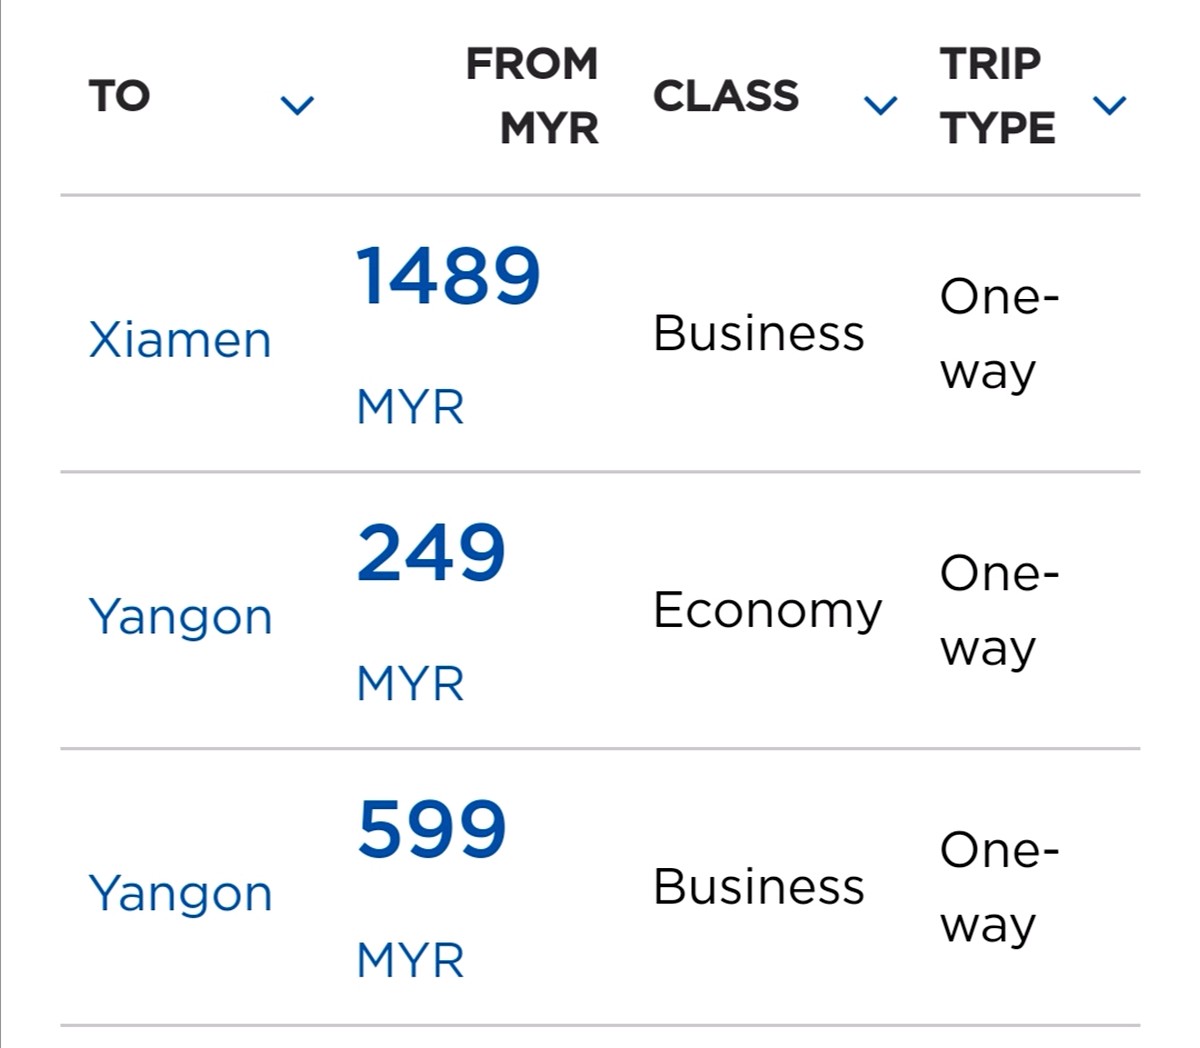Select the FROM MYR column header

tap(532, 97)
